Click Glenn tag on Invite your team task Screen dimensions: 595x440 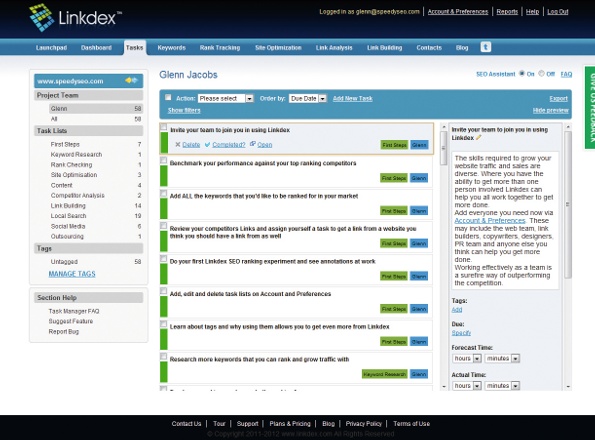pyautogui.click(x=419, y=145)
